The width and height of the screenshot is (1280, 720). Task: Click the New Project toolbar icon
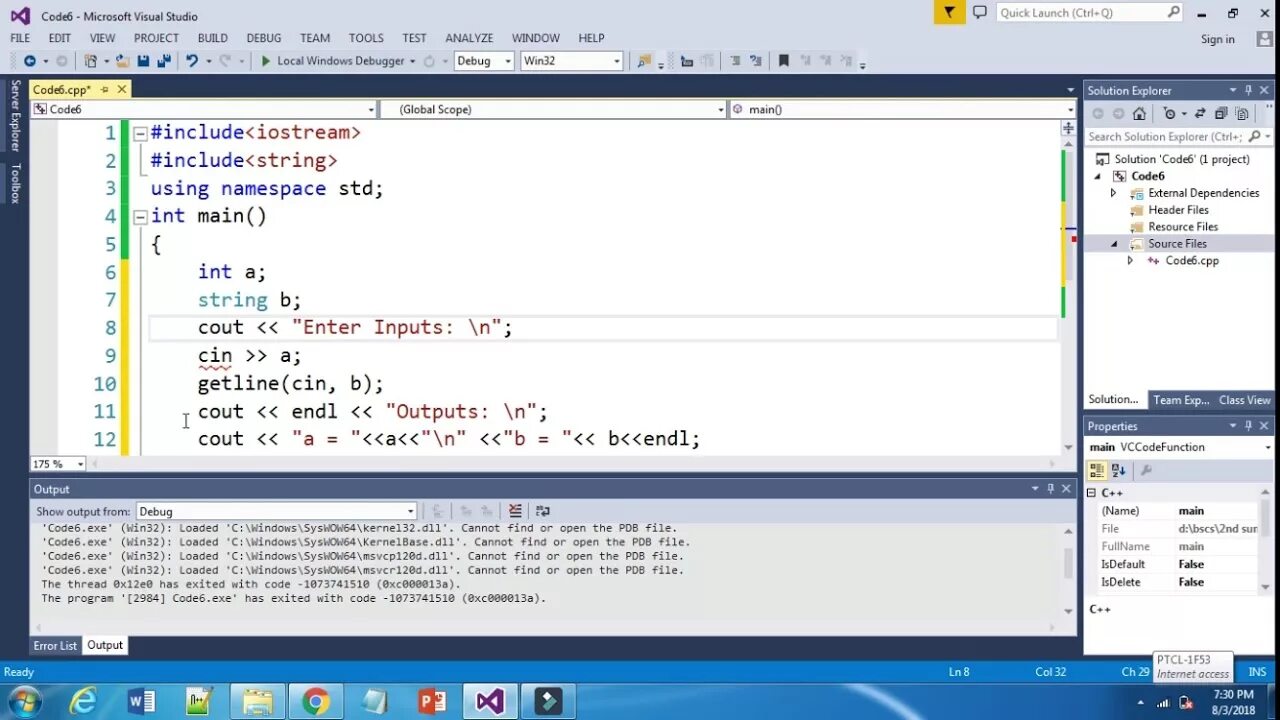pos(91,61)
